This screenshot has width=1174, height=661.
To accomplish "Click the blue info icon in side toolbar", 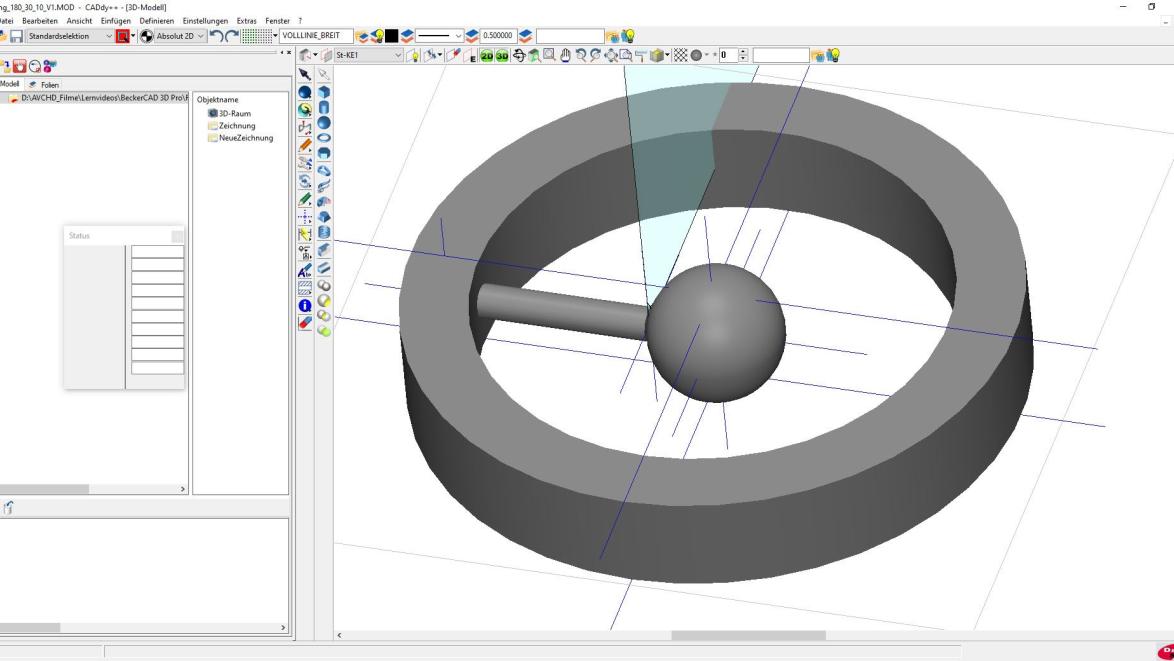I will pos(305,306).
